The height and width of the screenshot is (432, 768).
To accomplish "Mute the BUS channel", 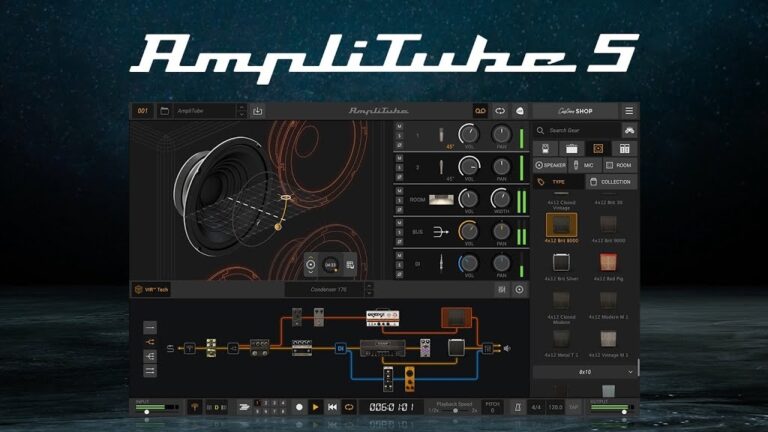I will click(x=399, y=223).
